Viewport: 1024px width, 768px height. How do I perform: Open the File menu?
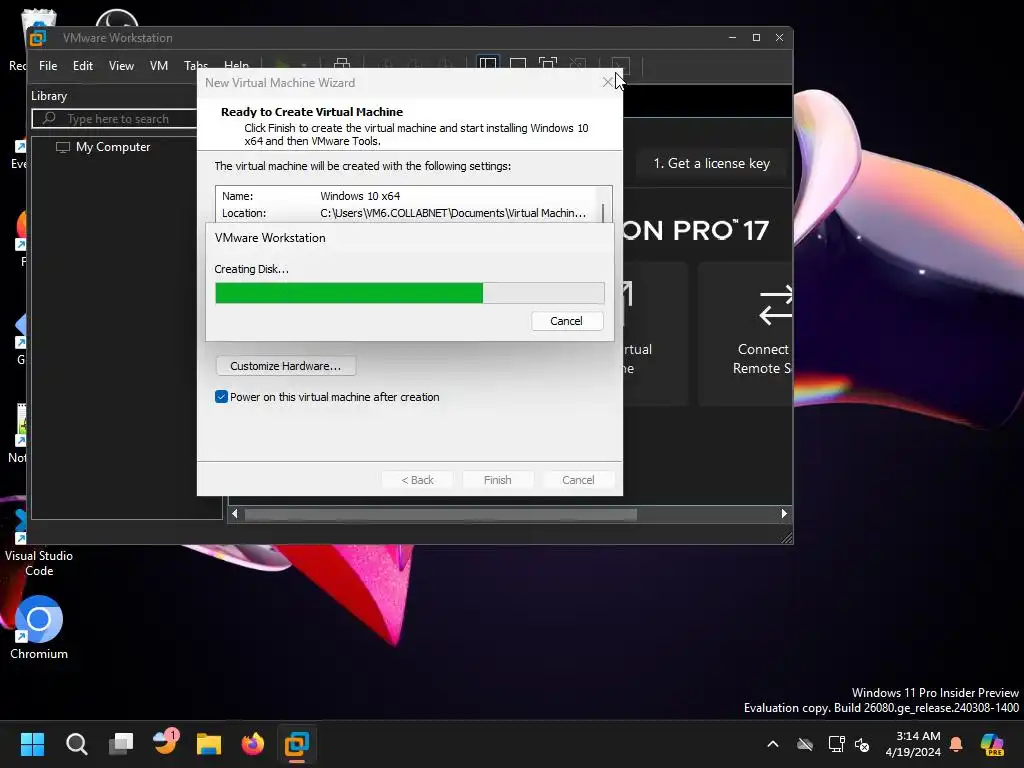click(x=48, y=65)
